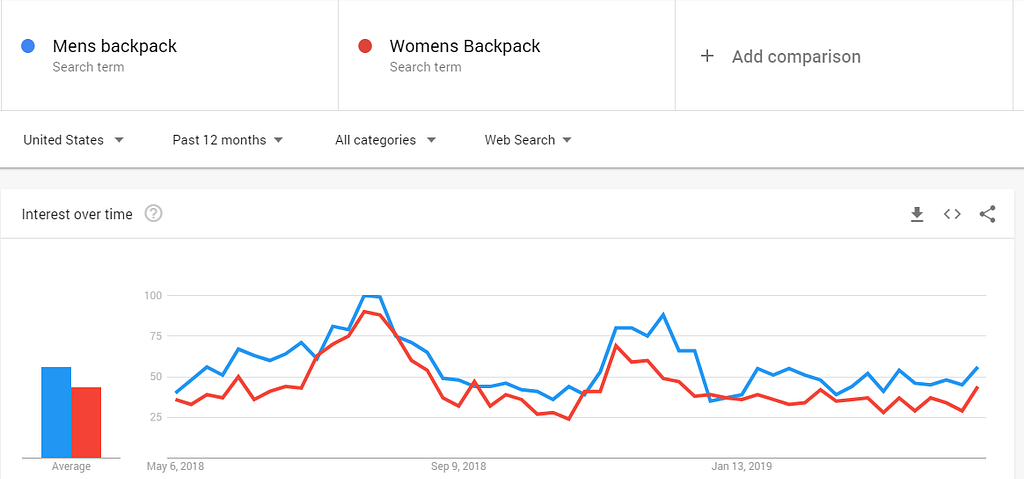Change the Web Search type dropdown
Viewport: 1024px width, 479px height.
pyautogui.click(x=528, y=140)
